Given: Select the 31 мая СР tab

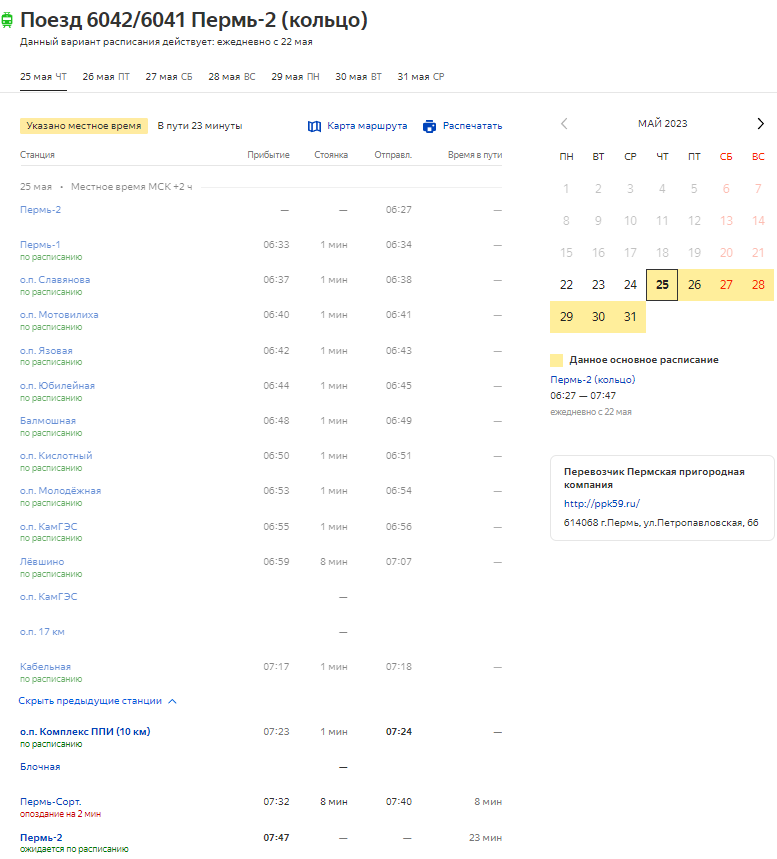Looking at the screenshot, I should pos(421,77).
